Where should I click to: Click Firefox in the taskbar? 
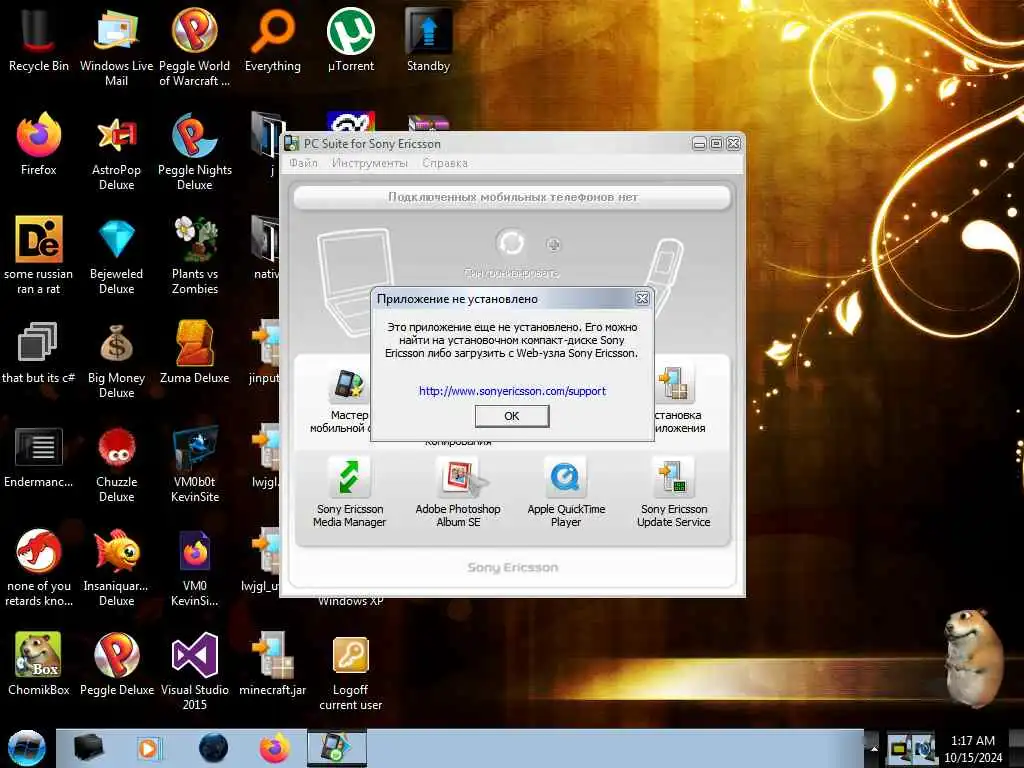[274, 748]
